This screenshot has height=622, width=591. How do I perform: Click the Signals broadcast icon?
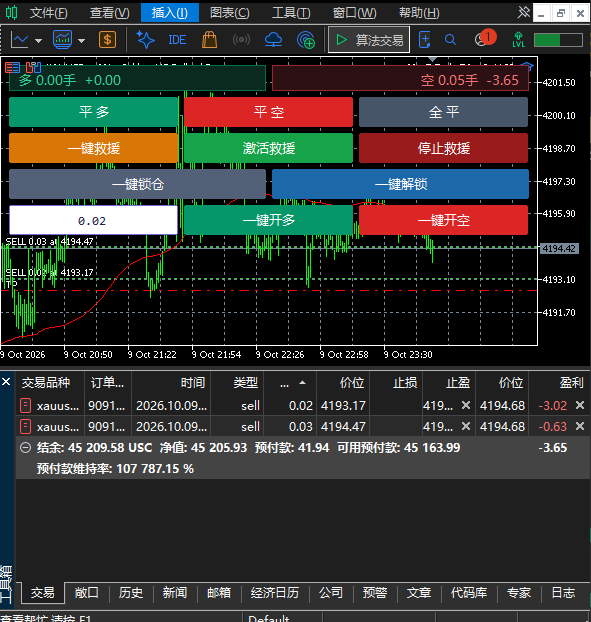[241, 40]
